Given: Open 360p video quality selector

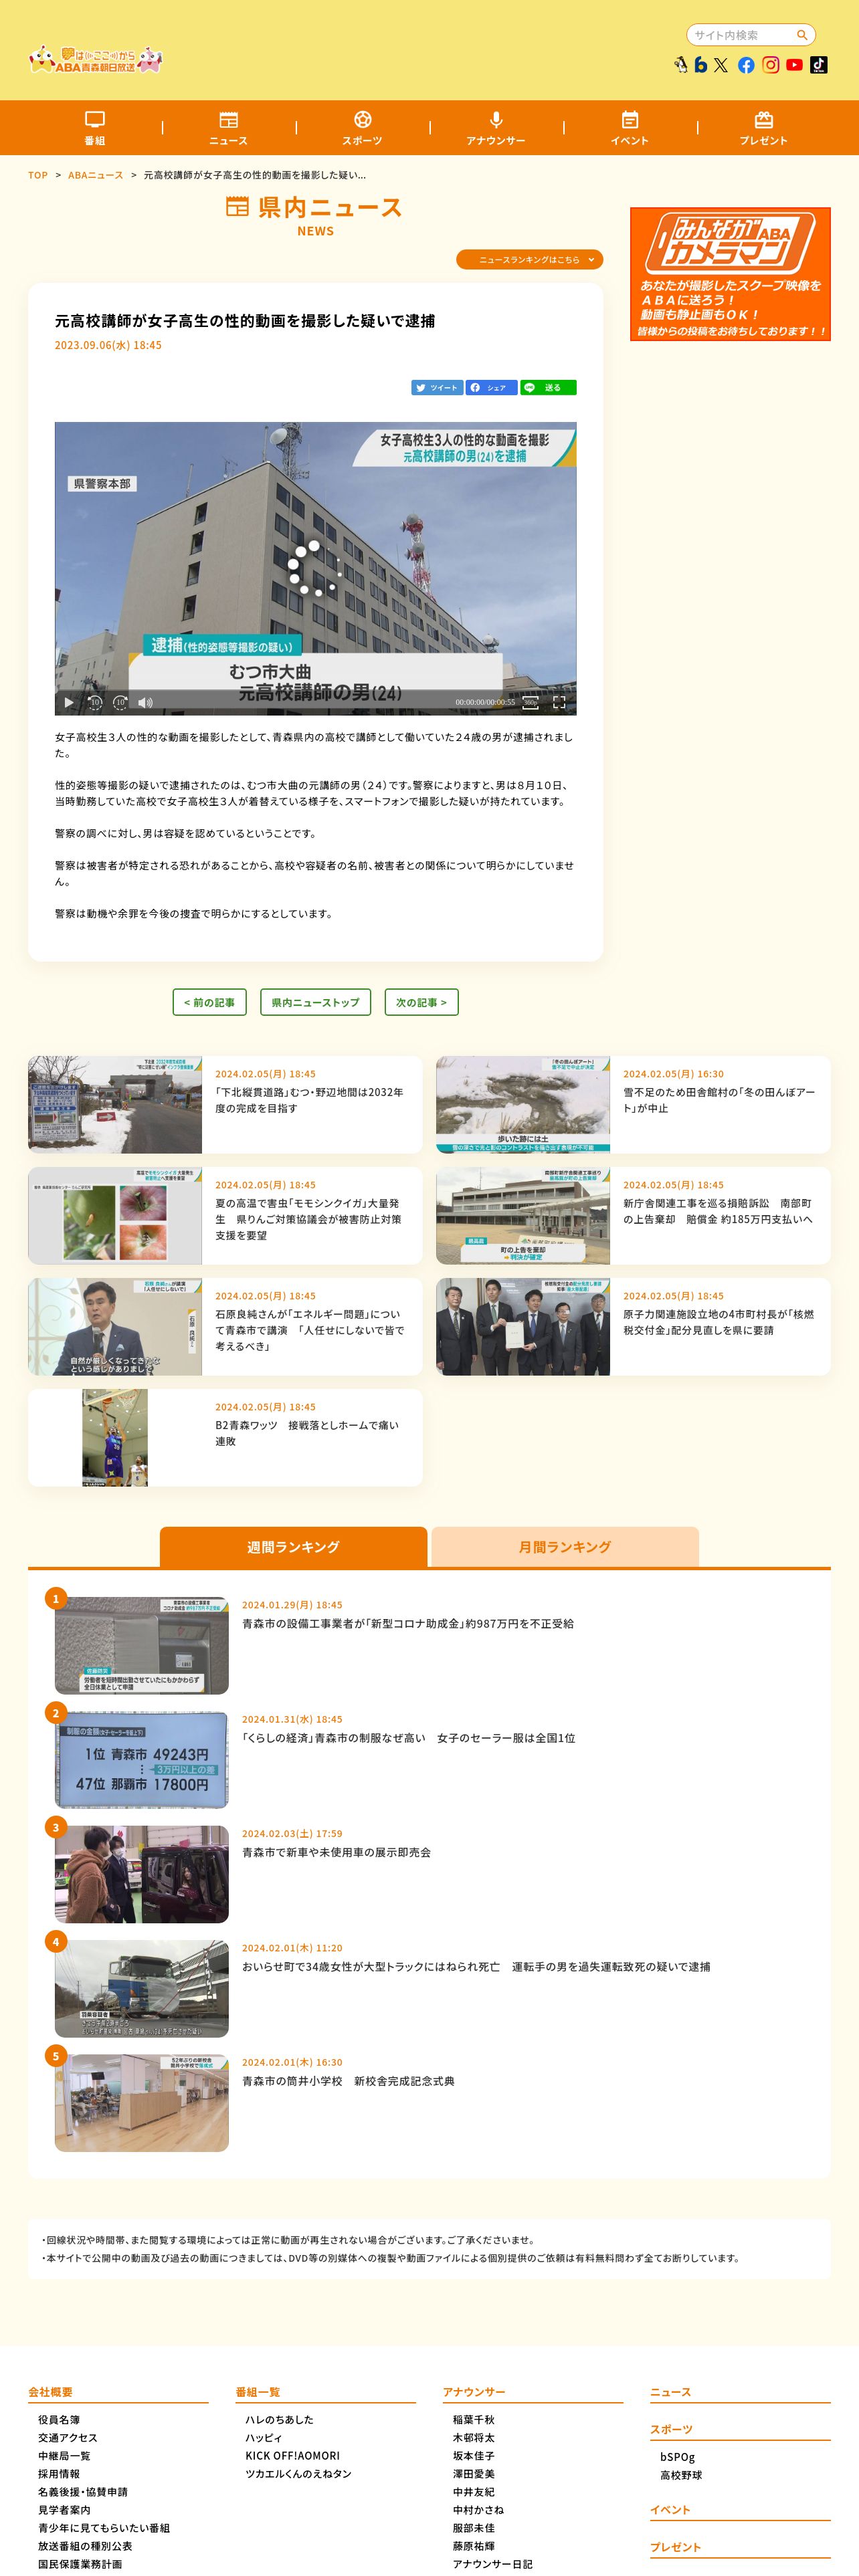Looking at the screenshot, I should (x=530, y=702).
